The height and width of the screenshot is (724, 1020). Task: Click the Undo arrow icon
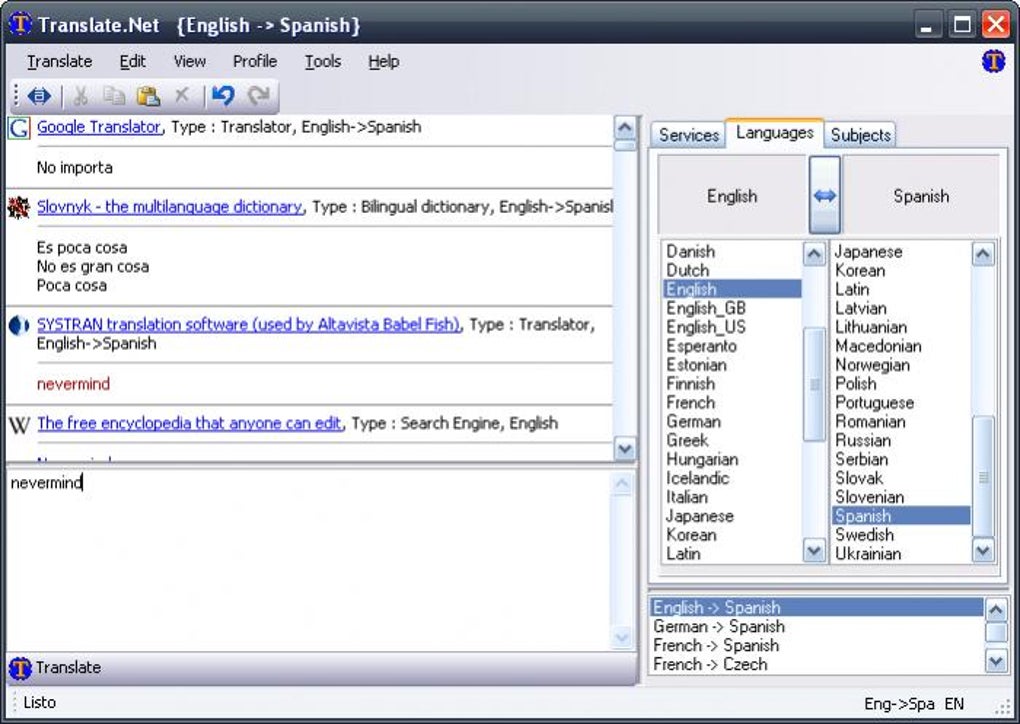pos(223,96)
